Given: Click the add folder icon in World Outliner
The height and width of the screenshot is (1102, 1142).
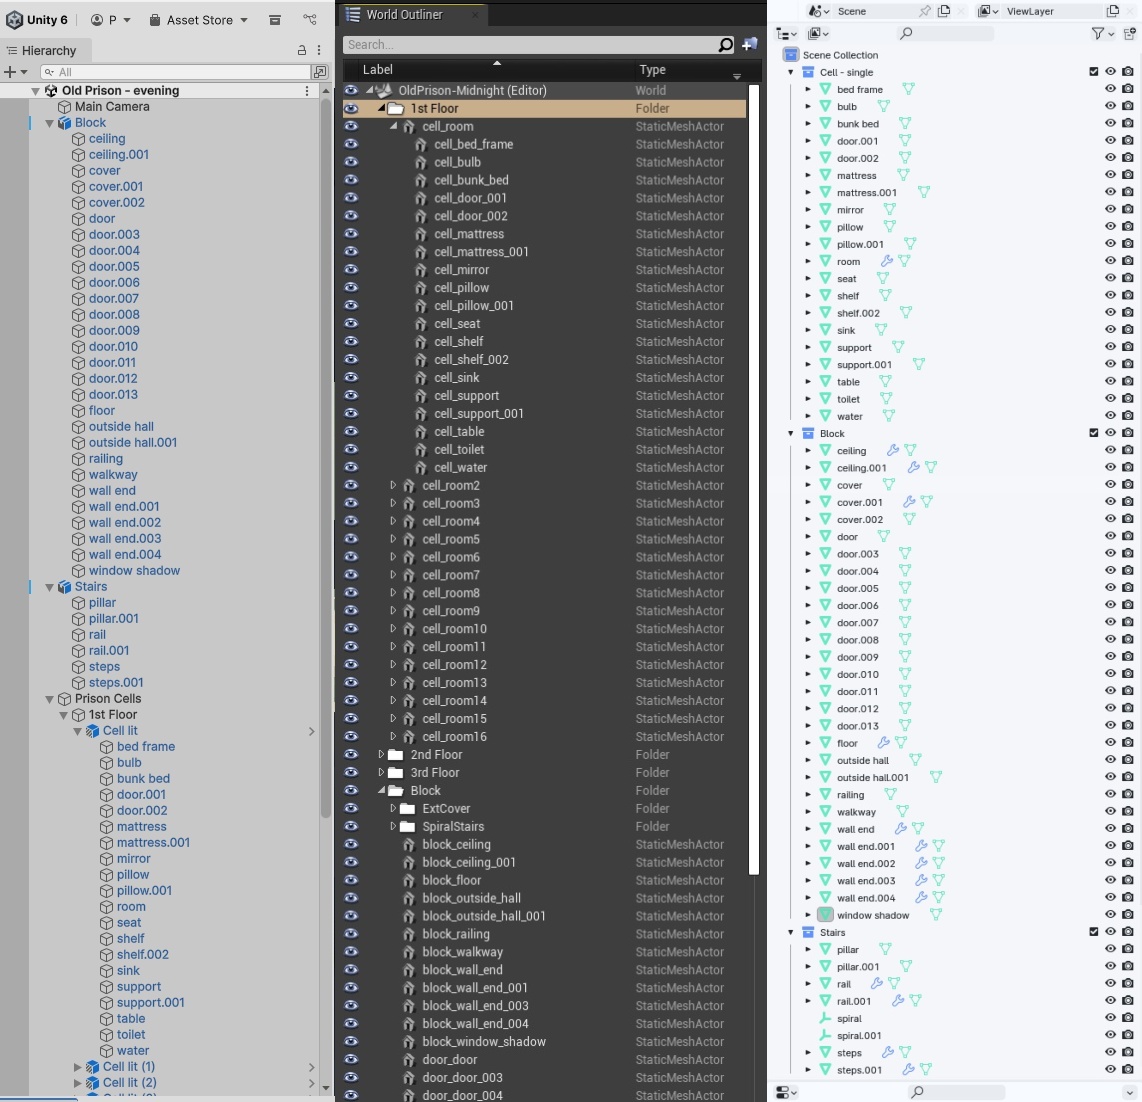Looking at the screenshot, I should pos(749,45).
